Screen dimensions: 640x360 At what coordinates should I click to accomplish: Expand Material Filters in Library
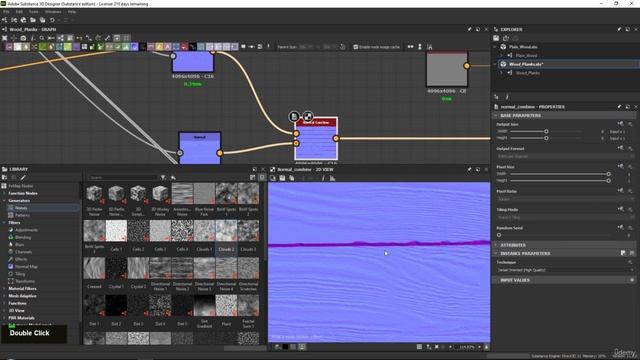click(4, 289)
